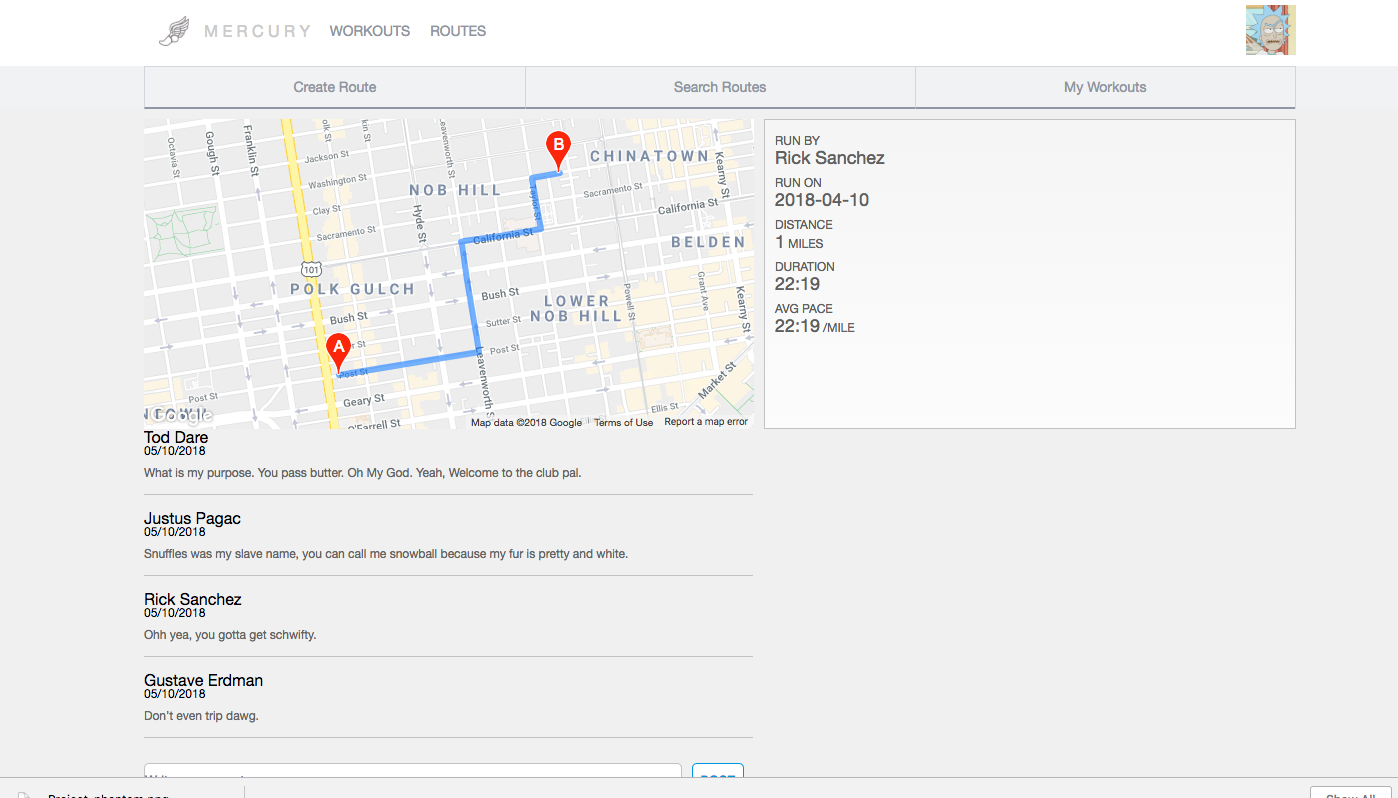Click map marker A on Post St
The image size is (1398, 798).
(338, 353)
